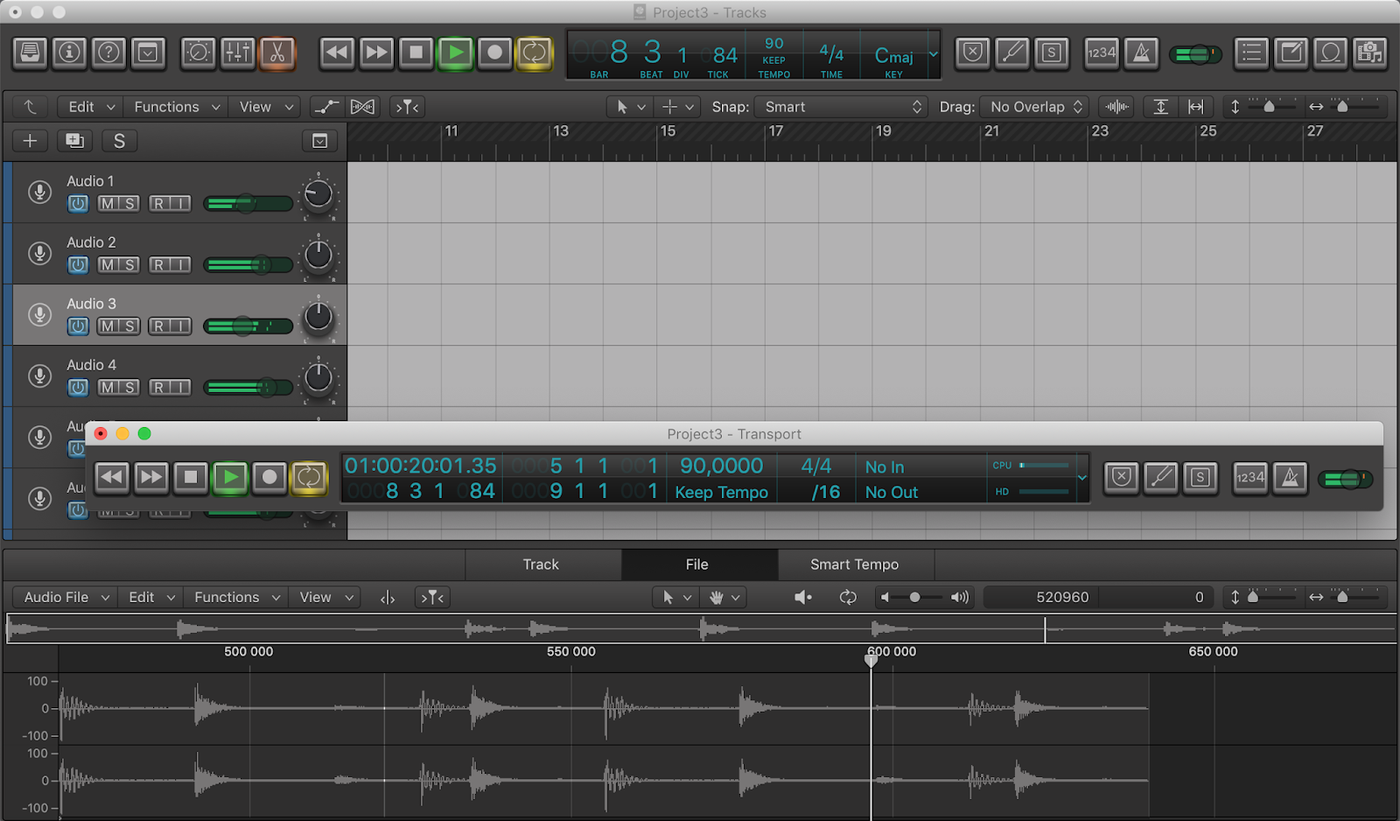This screenshot has width=1400, height=821.
Task: Open the Media Browser camera button
Action: [x=1369, y=52]
